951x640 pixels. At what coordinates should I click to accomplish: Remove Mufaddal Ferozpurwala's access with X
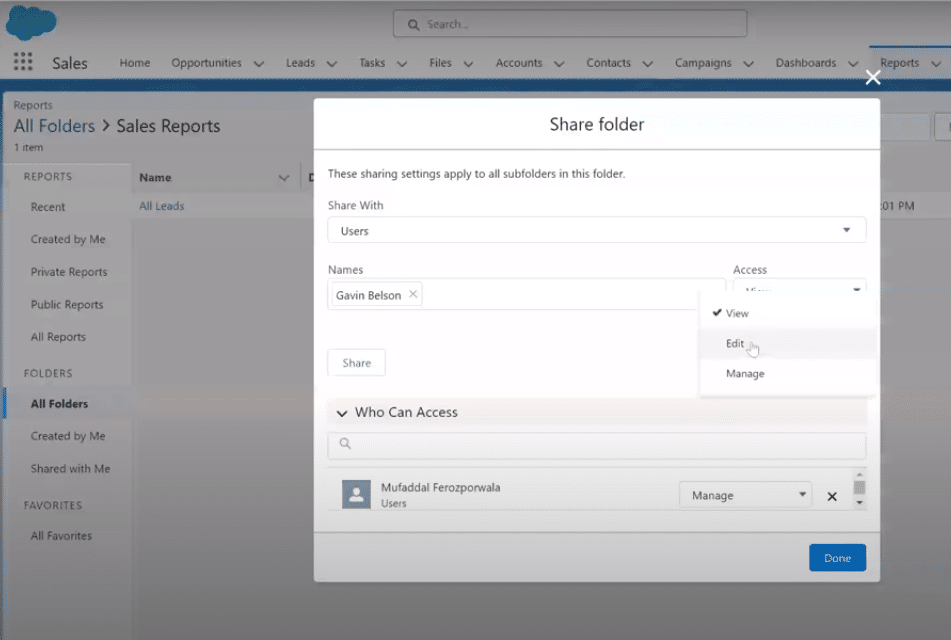[x=832, y=496]
